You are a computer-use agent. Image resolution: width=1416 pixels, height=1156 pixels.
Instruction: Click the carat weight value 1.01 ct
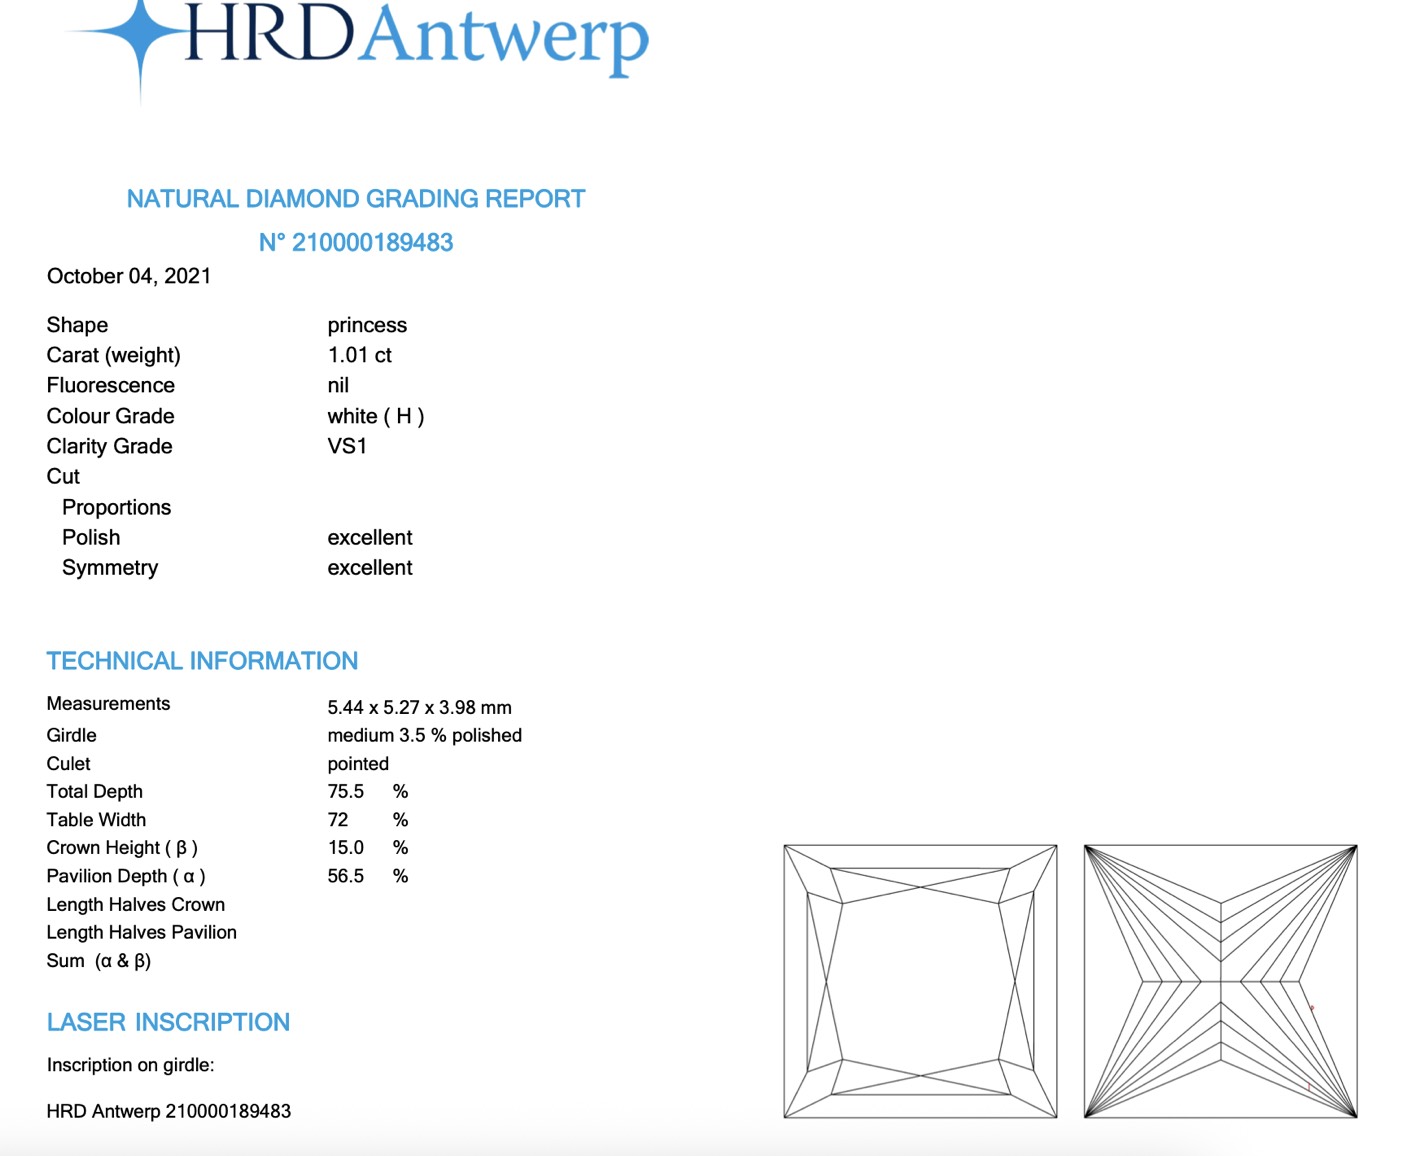point(359,355)
